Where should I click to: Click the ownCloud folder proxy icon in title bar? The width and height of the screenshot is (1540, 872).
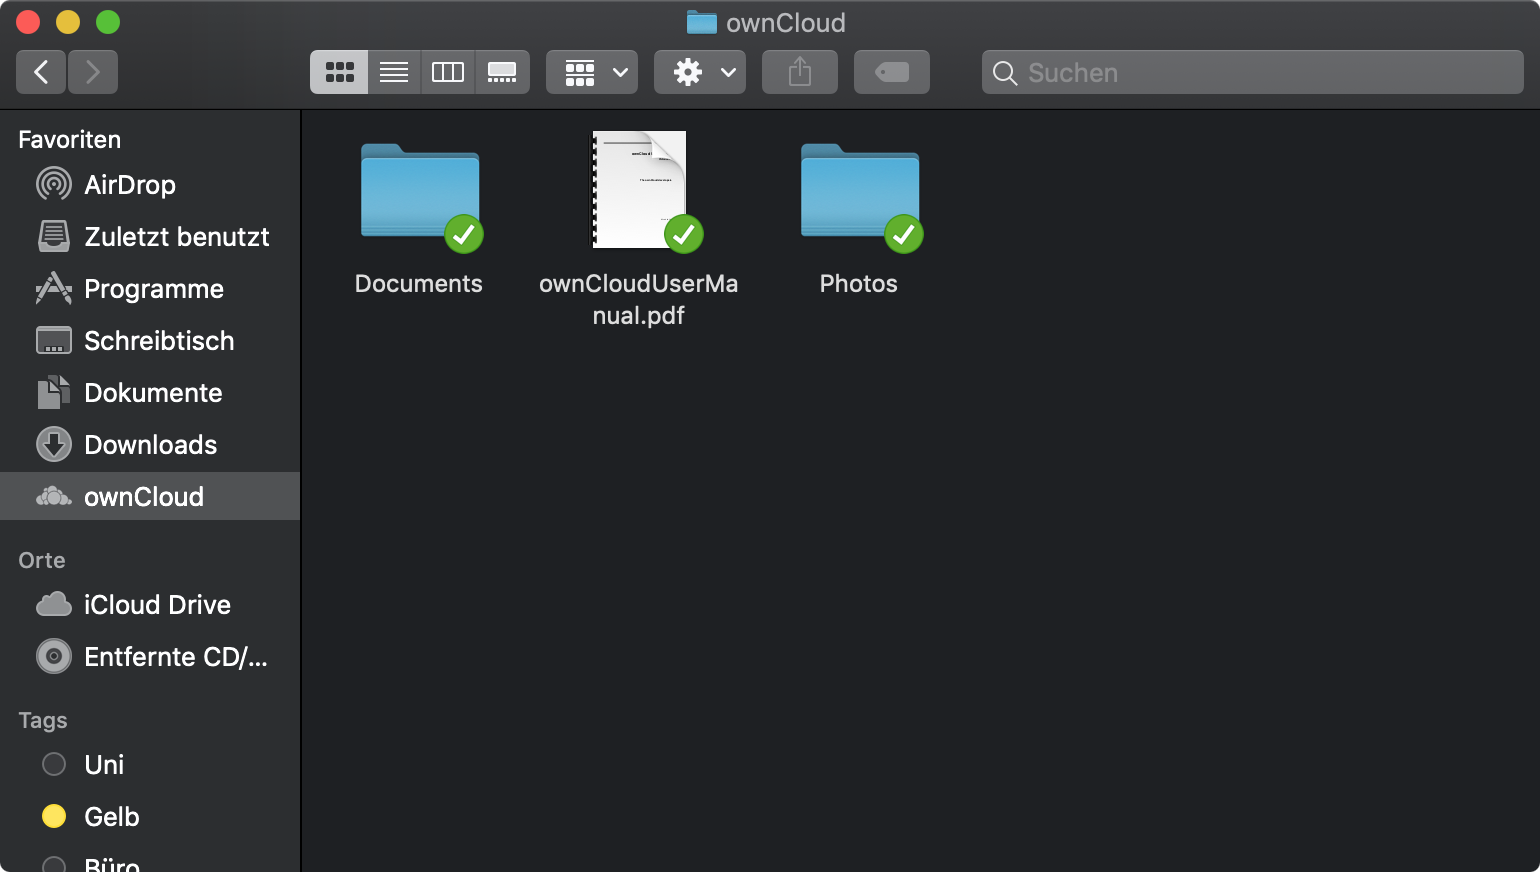click(x=702, y=22)
